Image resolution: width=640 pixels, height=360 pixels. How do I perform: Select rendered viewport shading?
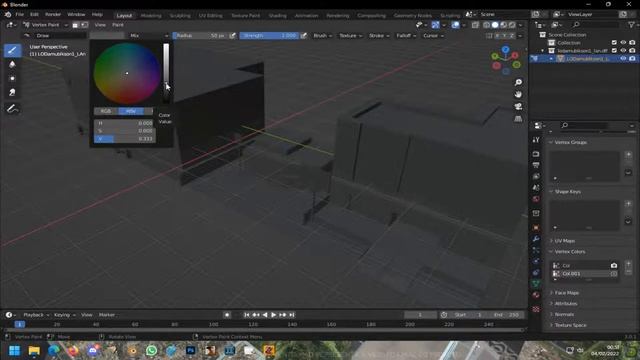[512, 25]
